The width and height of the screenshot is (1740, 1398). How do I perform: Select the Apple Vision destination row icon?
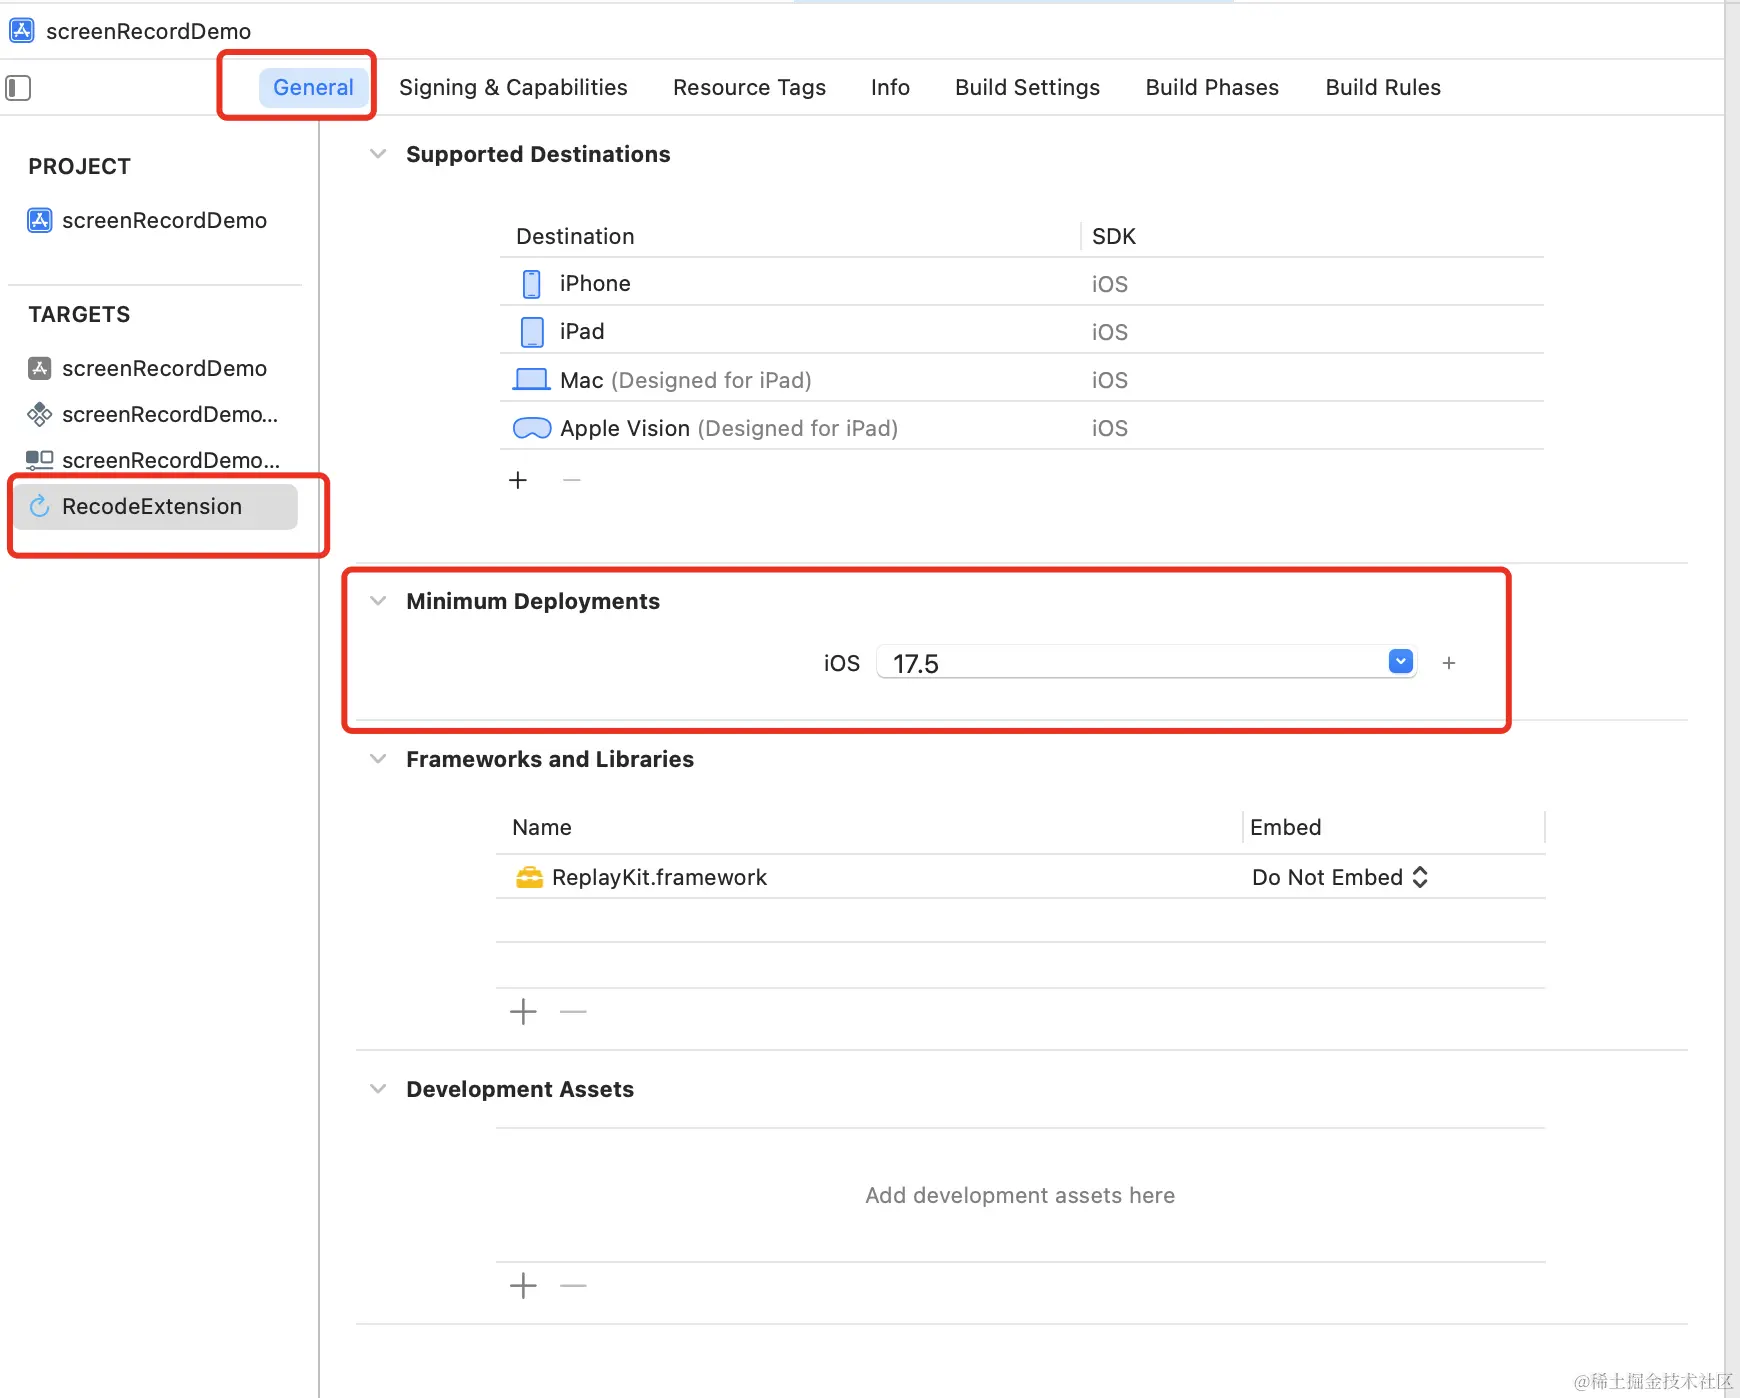532,428
